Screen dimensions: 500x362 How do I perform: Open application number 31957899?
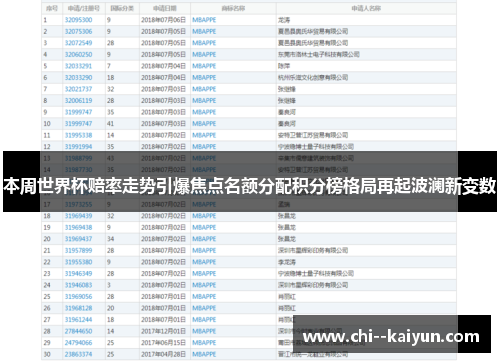coord(78,251)
